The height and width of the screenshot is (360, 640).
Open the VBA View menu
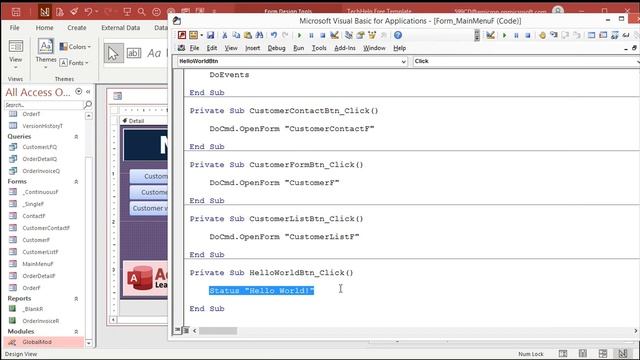tap(231, 48)
